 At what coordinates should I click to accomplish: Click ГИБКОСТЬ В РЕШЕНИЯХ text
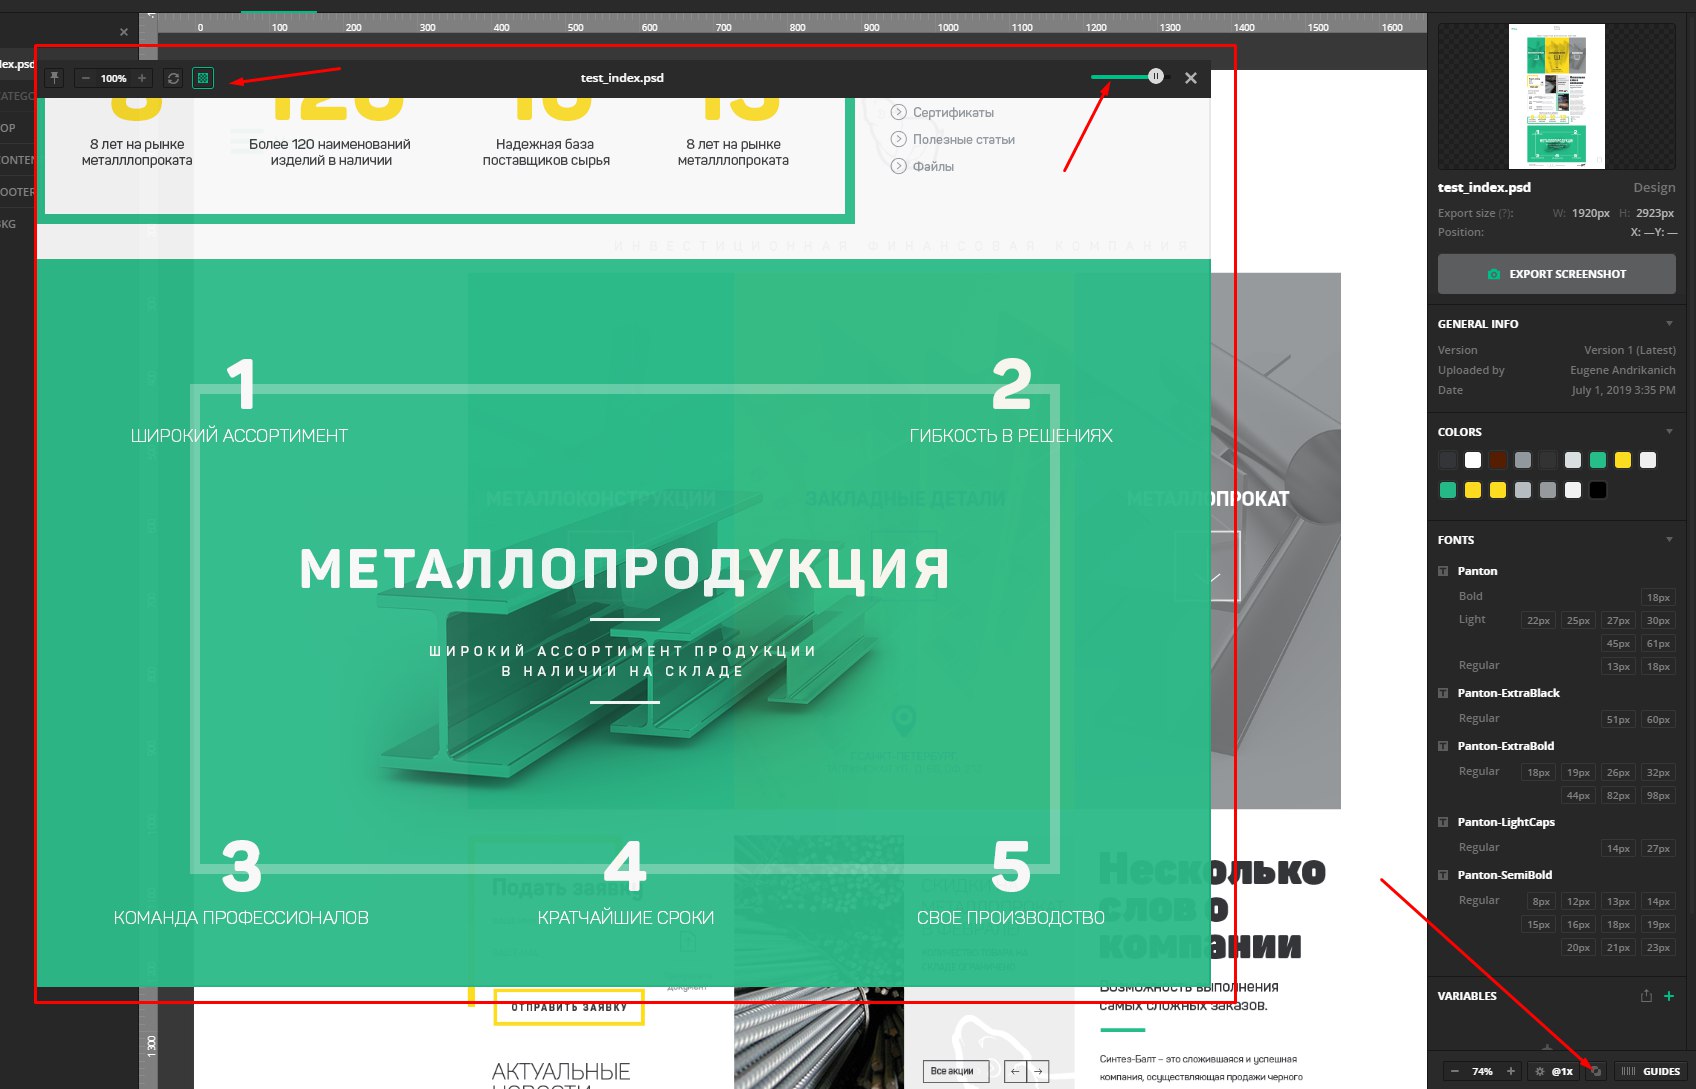[1011, 436]
